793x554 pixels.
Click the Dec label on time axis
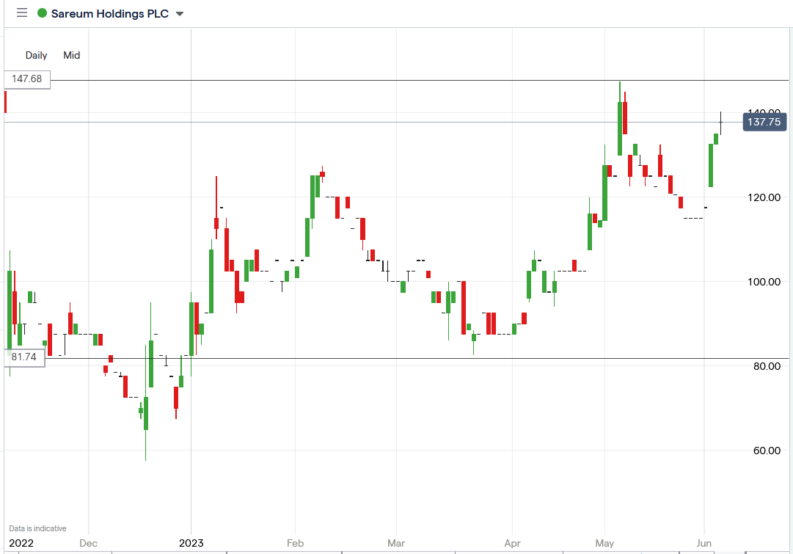pyautogui.click(x=87, y=543)
